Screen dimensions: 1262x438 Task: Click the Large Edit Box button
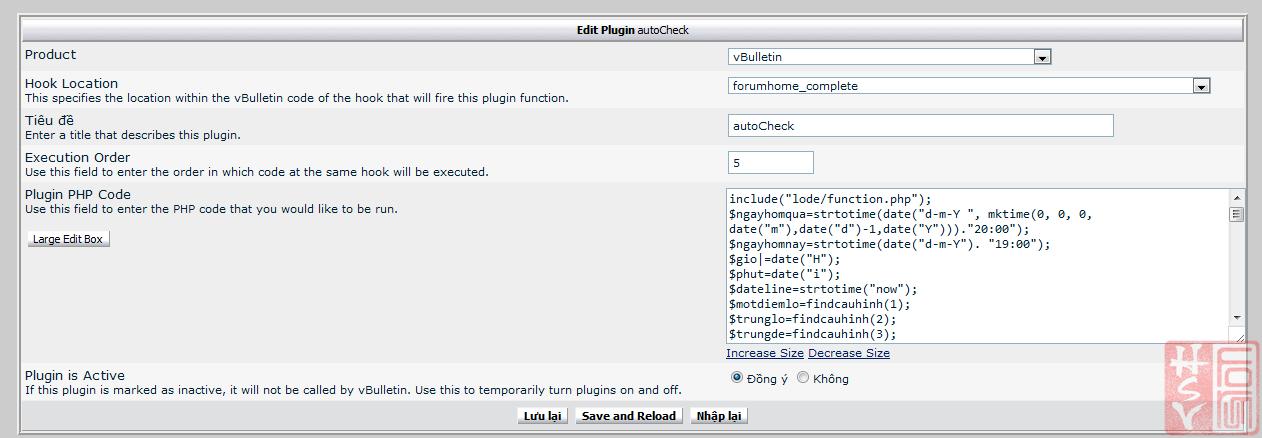[x=68, y=239]
